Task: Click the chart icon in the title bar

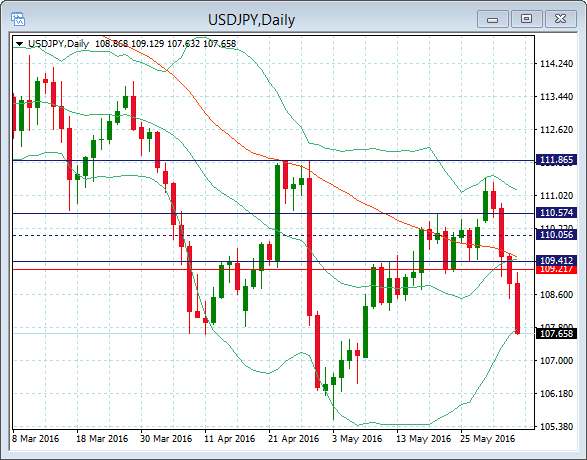Action: 18,19
